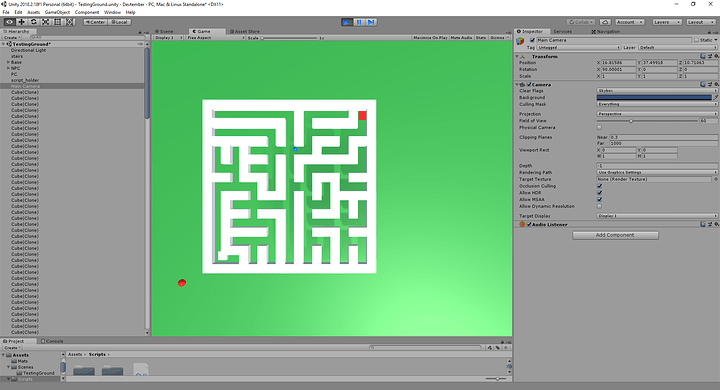Click the Local handle rotation button
The width and height of the screenshot is (720, 390).
point(119,22)
